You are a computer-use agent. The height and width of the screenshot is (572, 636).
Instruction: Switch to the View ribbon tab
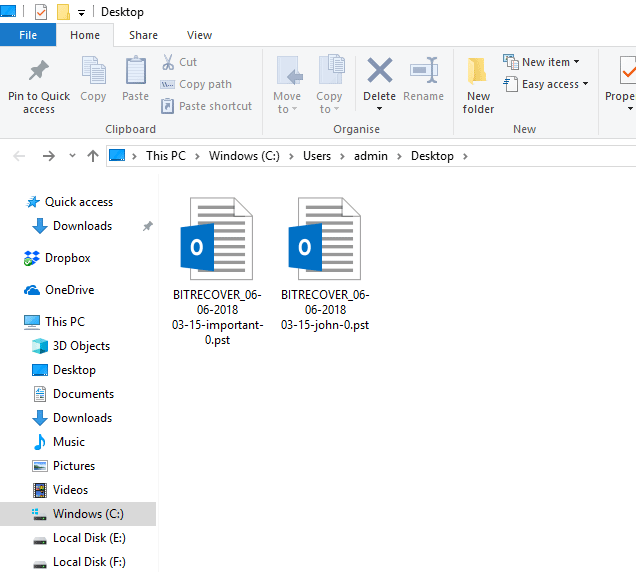click(x=199, y=35)
